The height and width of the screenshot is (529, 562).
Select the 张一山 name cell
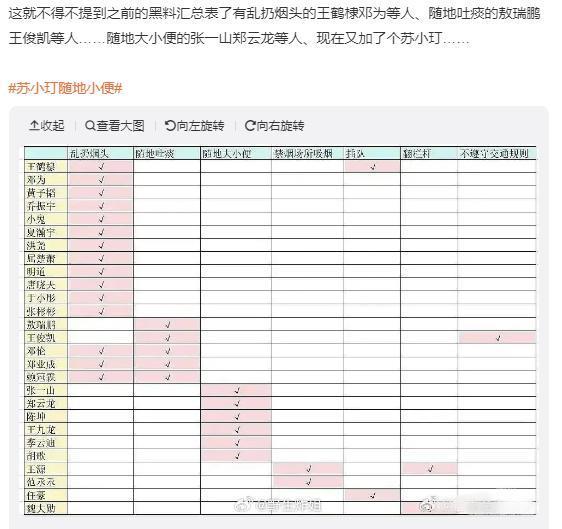[x=46, y=390]
